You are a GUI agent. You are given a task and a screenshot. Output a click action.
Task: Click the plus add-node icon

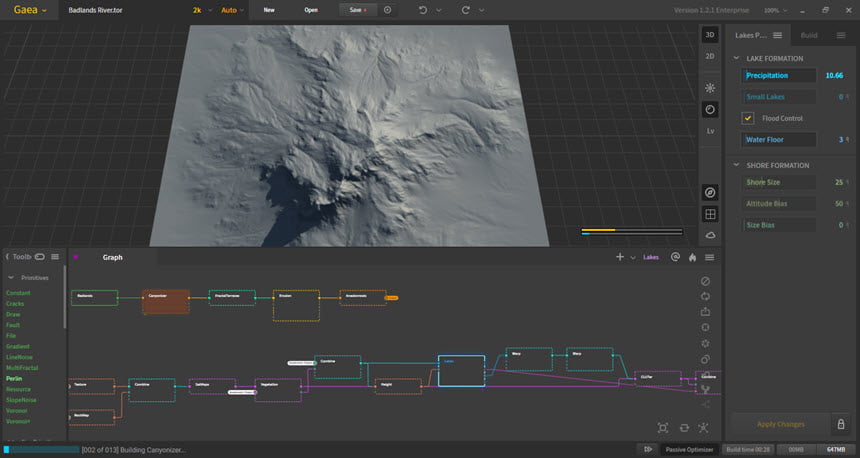pos(620,257)
